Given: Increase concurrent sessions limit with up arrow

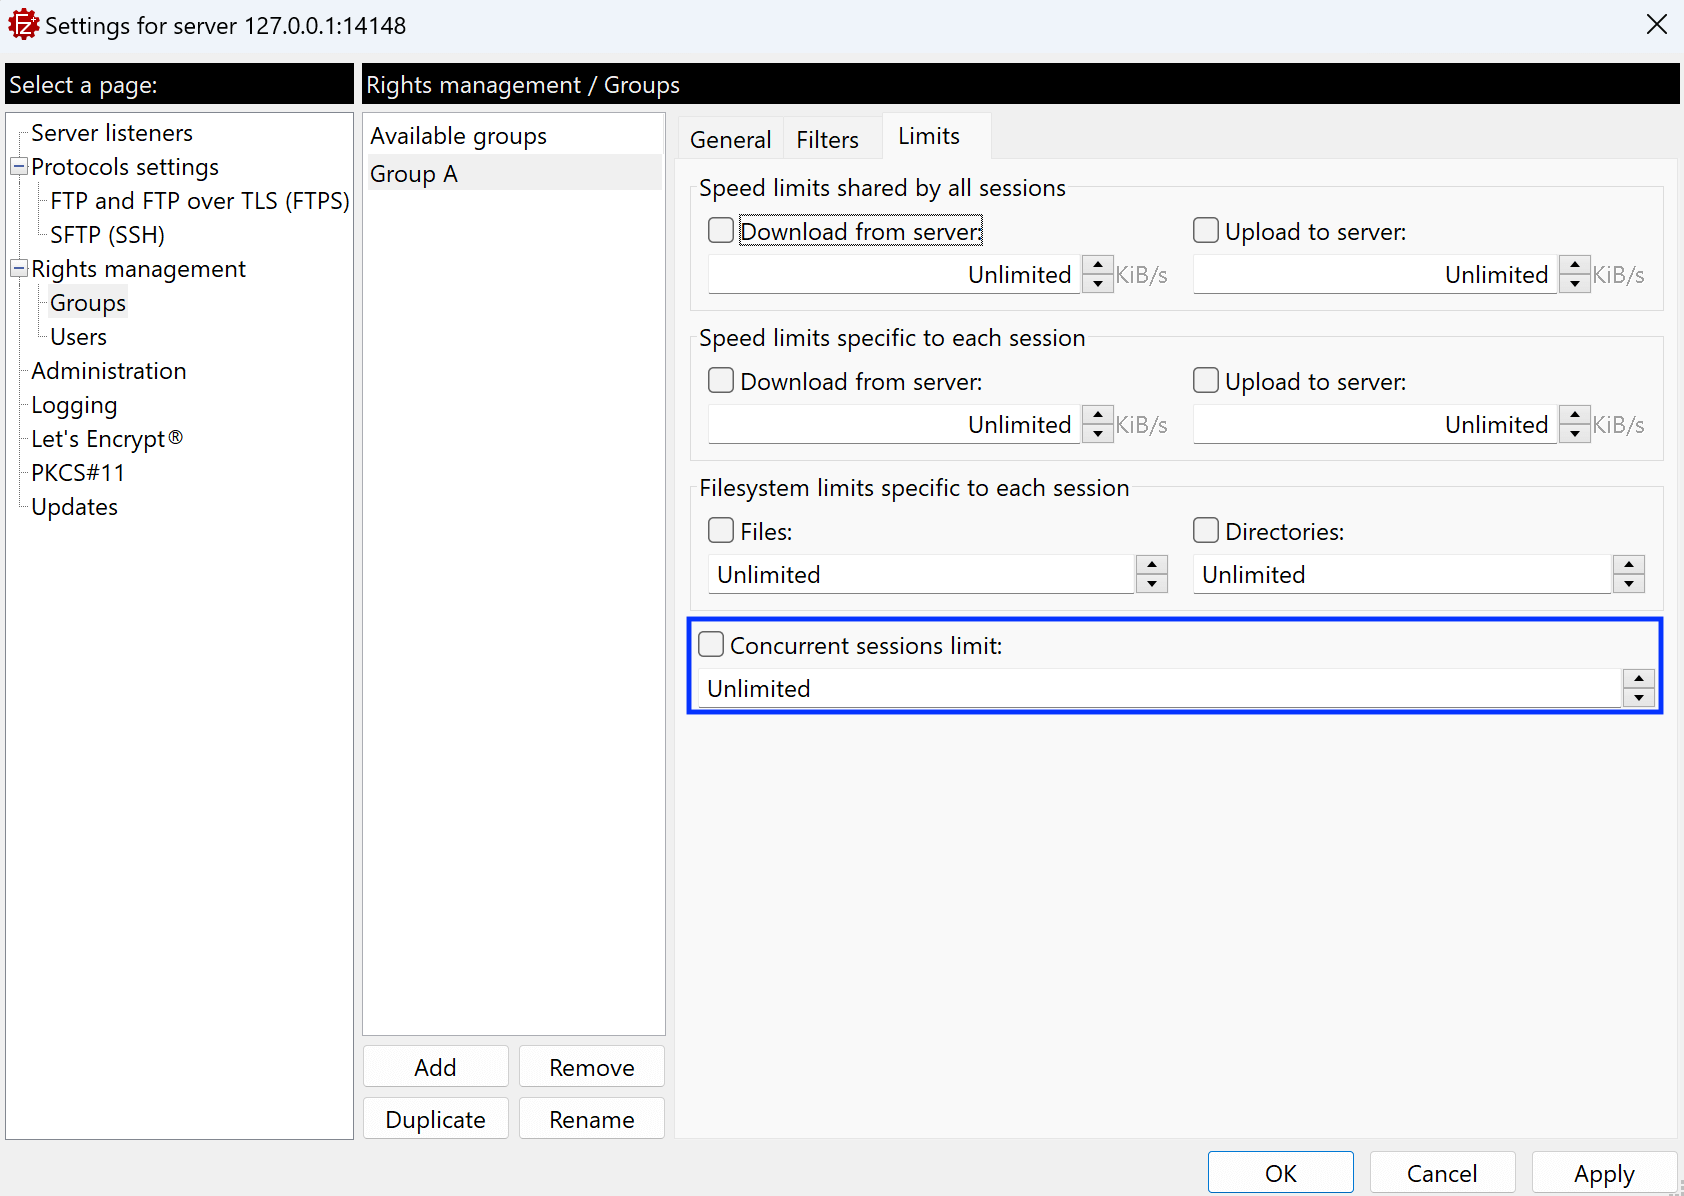Looking at the screenshot, I should click(1639, 679).
